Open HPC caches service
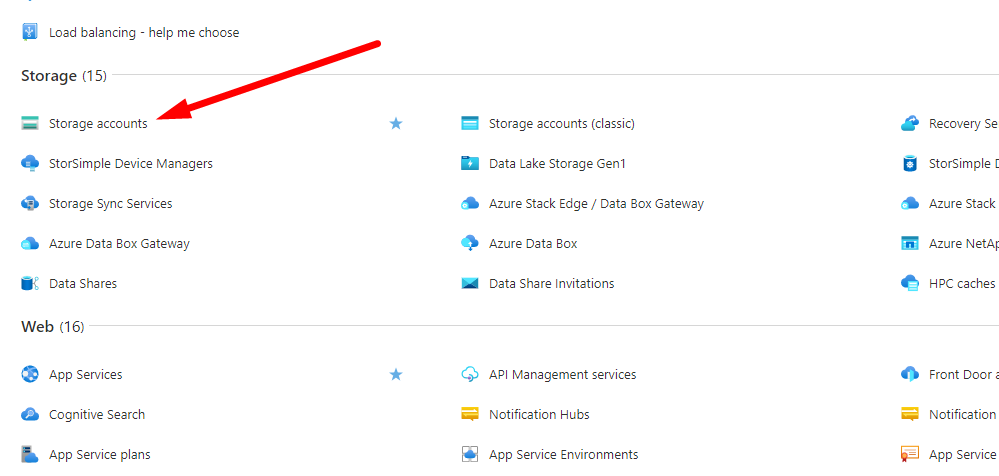The image size is (999, 476). 961,284
